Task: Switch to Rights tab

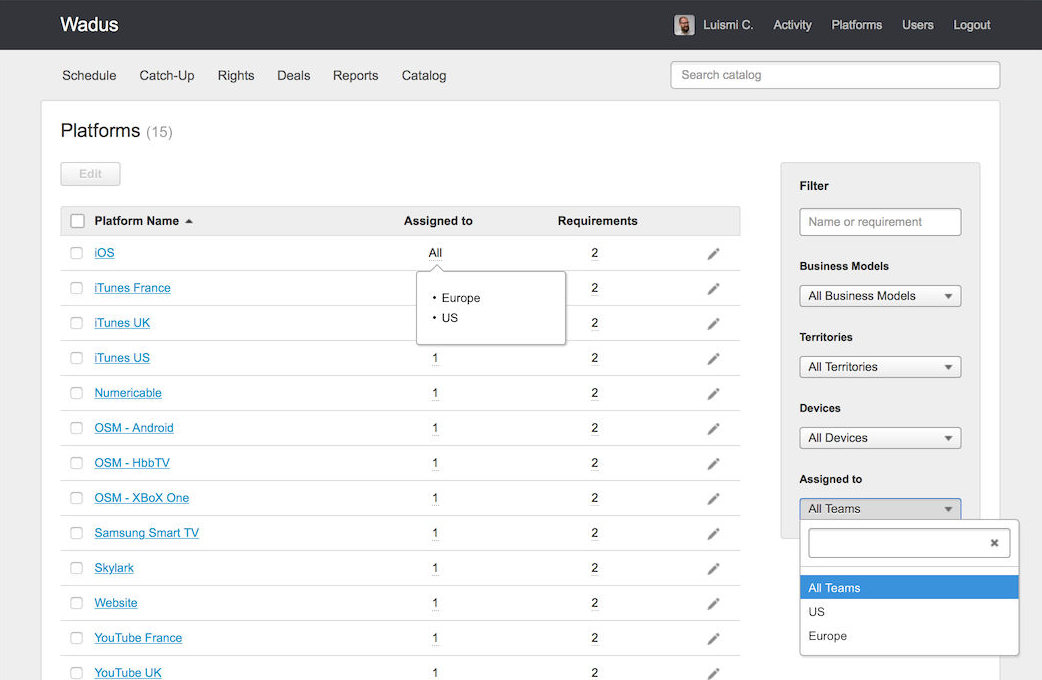Action: [x=236, y=76]
